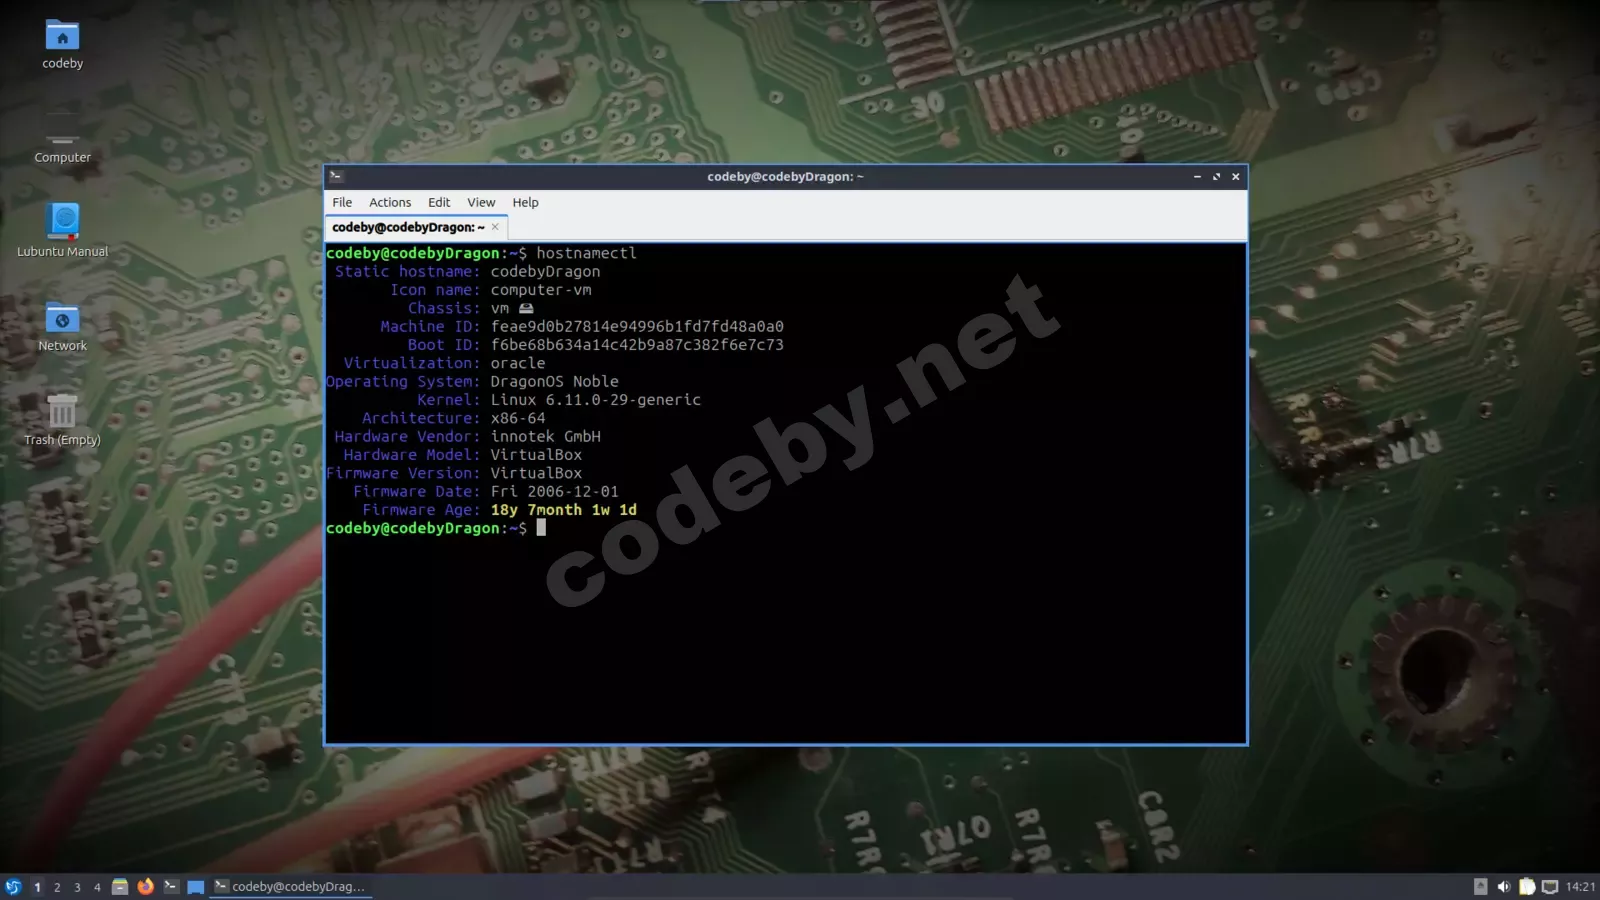Close the terminal window
This screenshot has width=1600, height=900.
[1236, 177]
